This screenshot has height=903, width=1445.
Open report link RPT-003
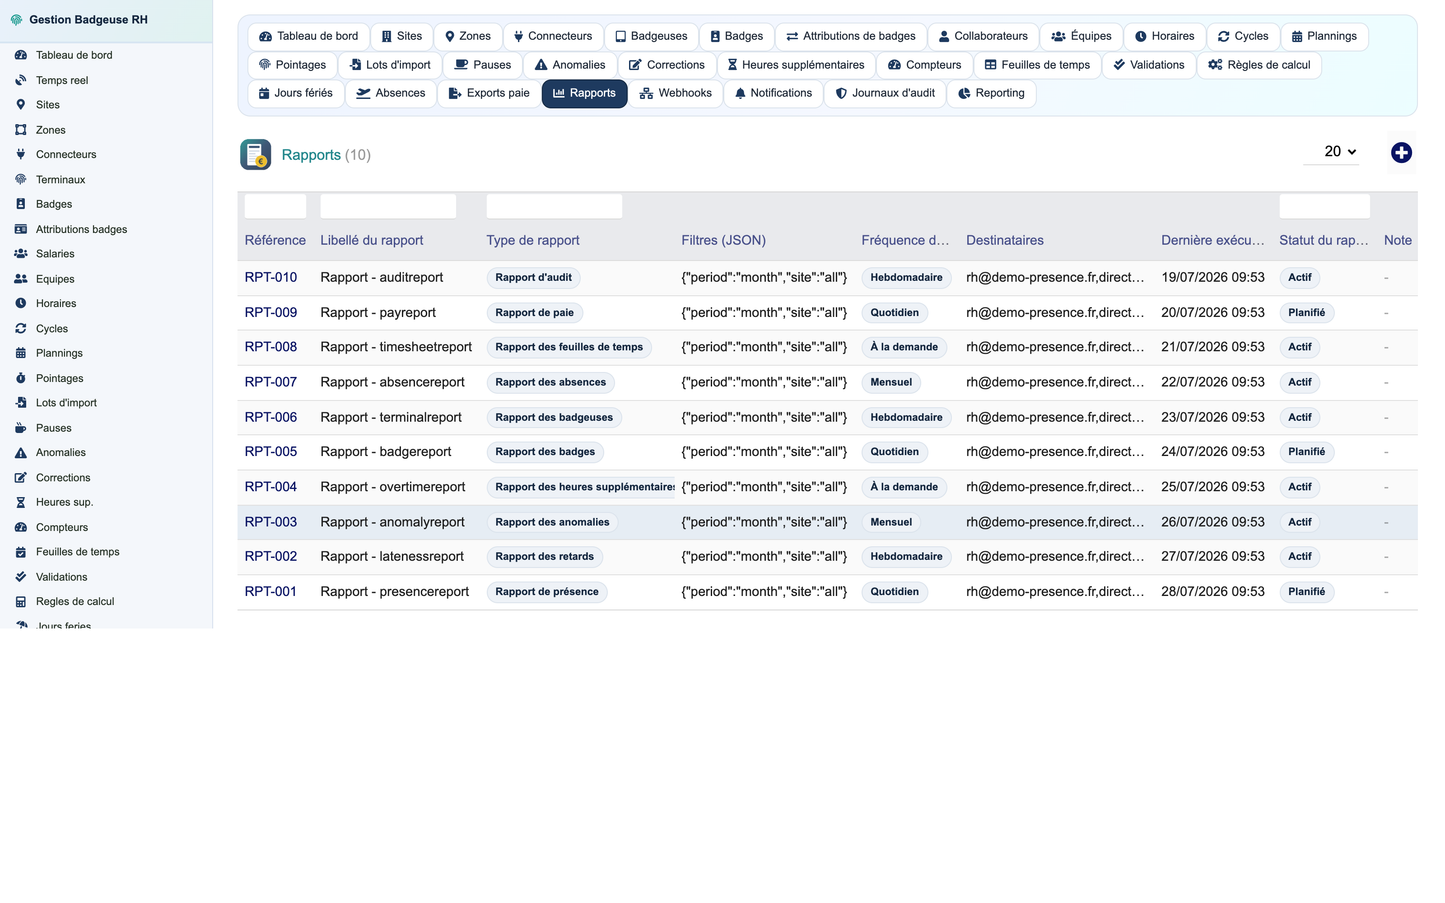point(271,522)
